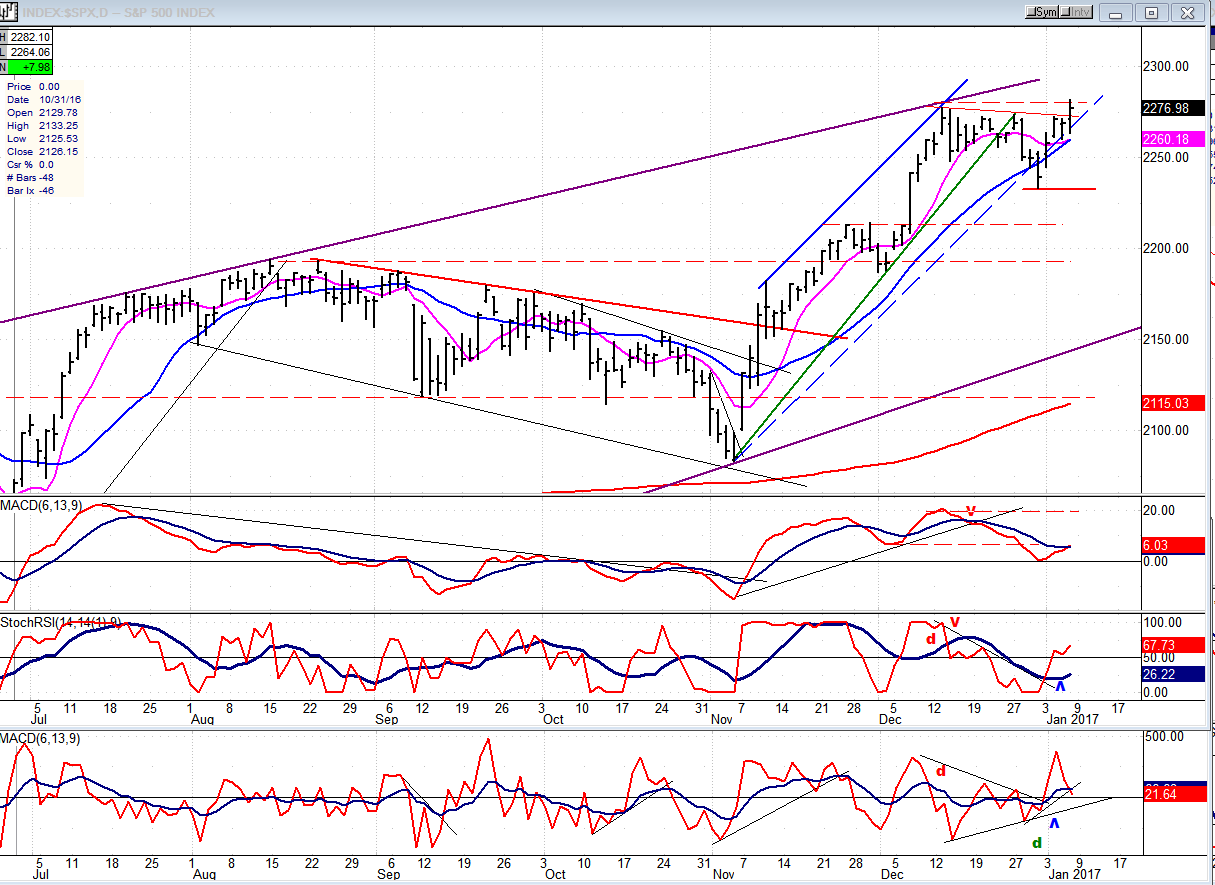Close the S&P 500 chart window
Viewport: 1215px width, 885px height.
pos(1187,12)
